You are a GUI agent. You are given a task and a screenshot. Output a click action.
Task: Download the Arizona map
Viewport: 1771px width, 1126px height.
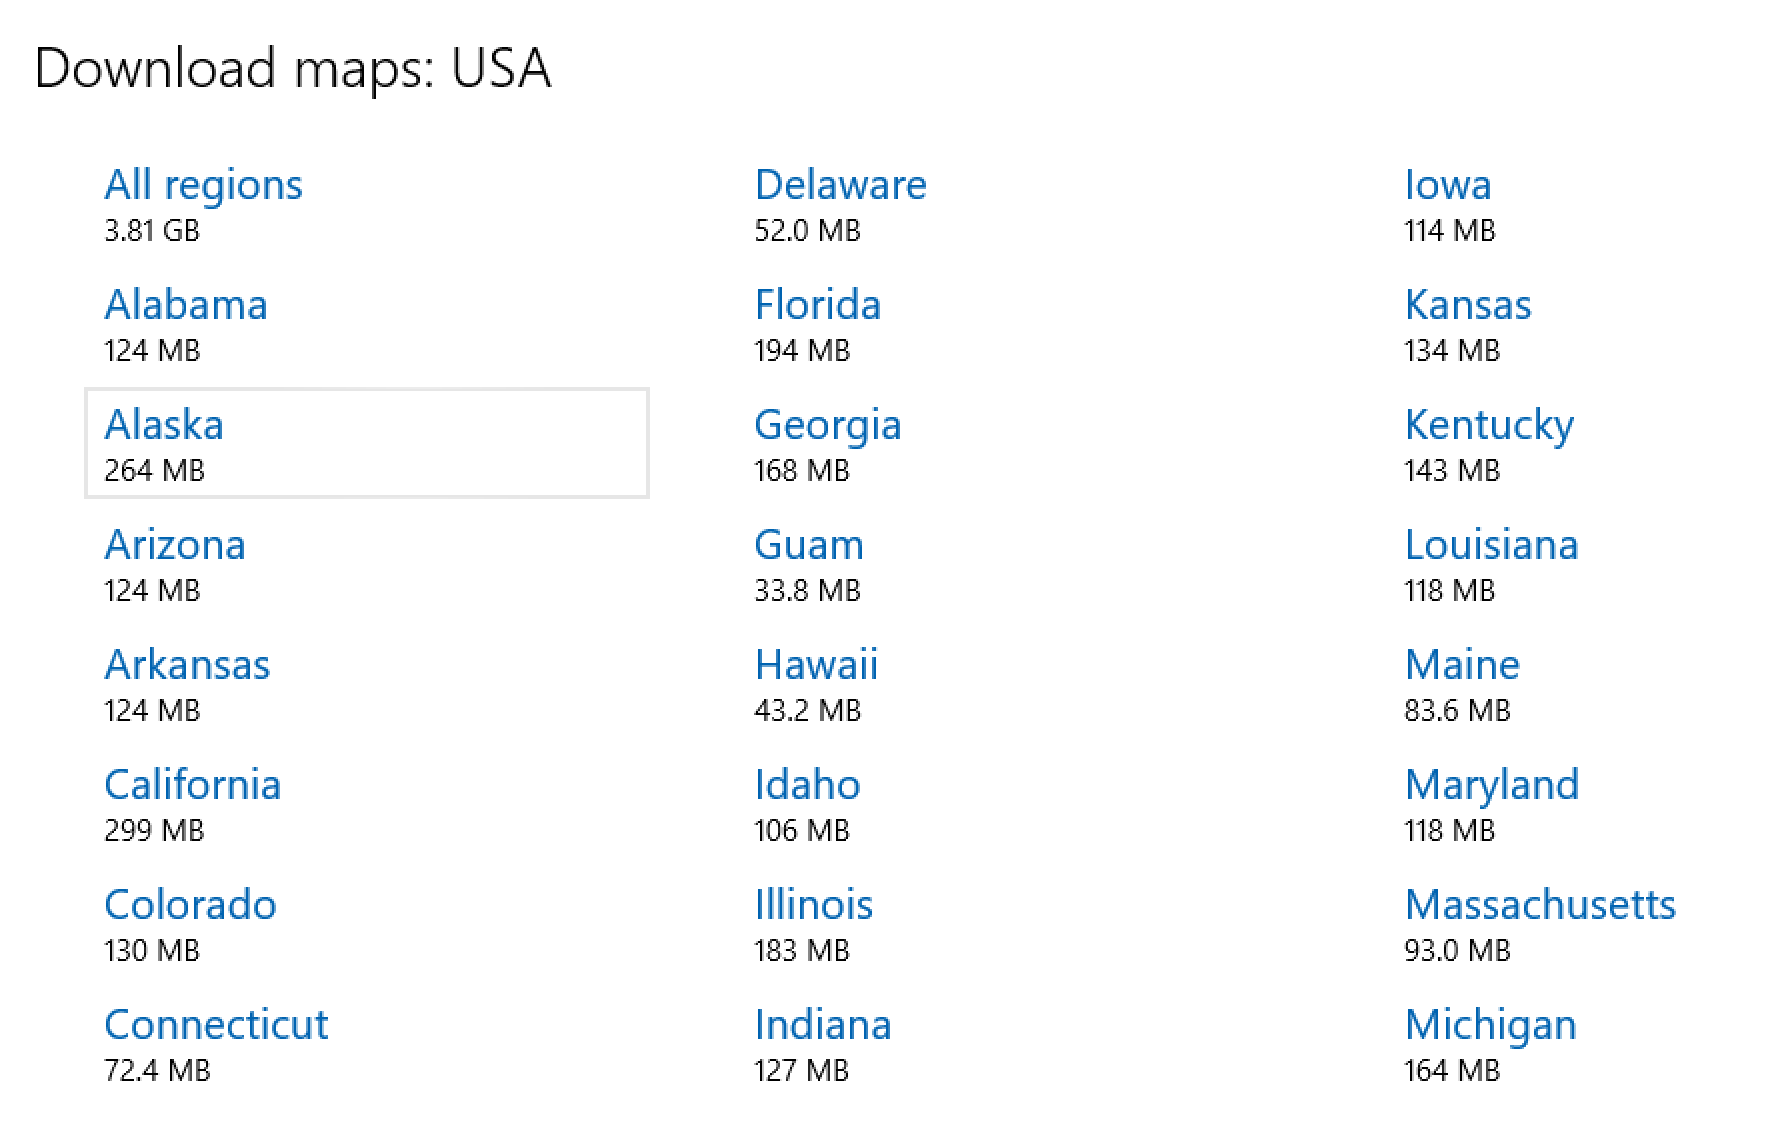pos(175,544)
